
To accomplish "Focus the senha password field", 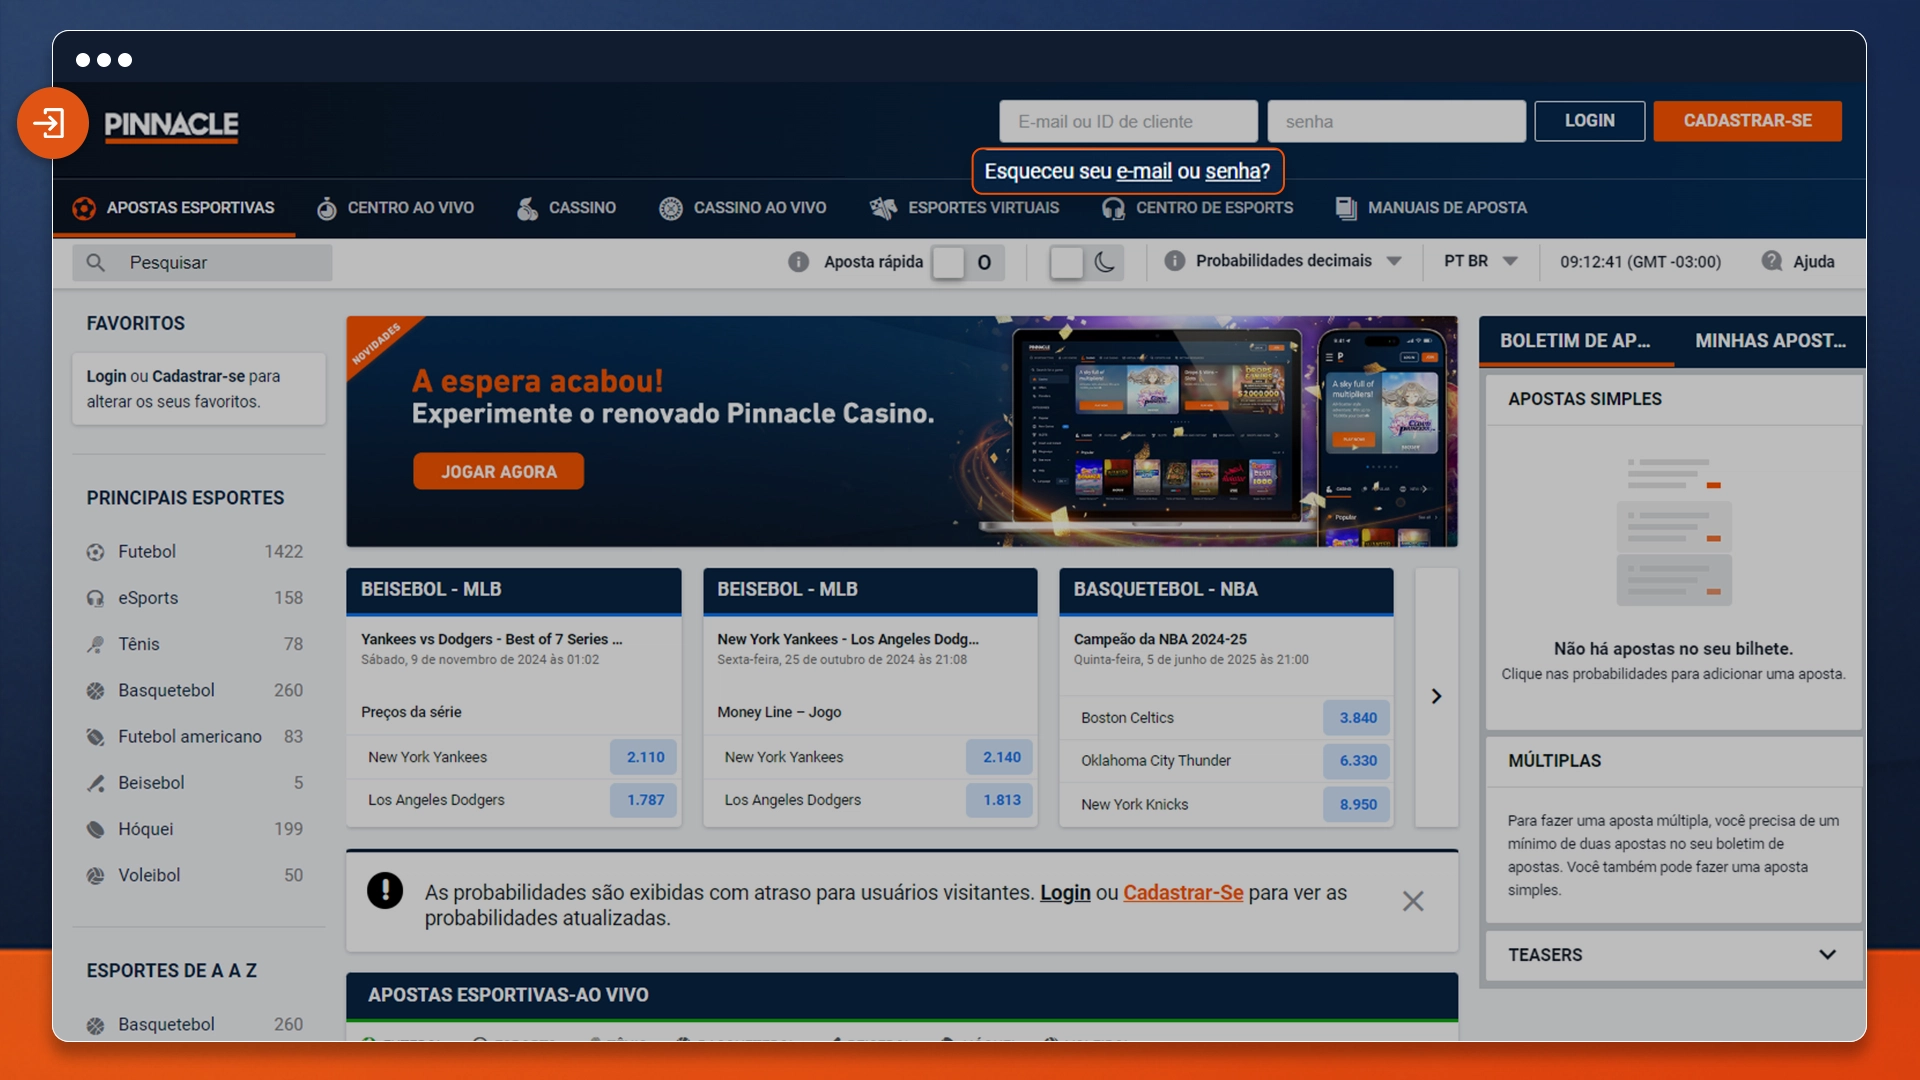I will 1396,121.
